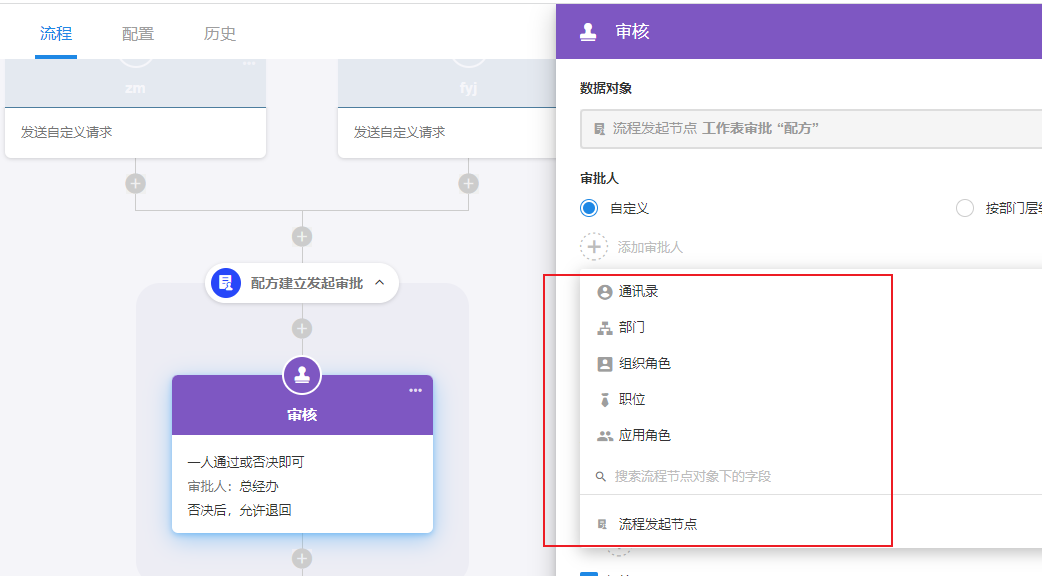The height and width of the screenshot is (576, 1042).
Task: Click the tie icon next to 职位
Action: pyautogui.click(x=604, y=400)
